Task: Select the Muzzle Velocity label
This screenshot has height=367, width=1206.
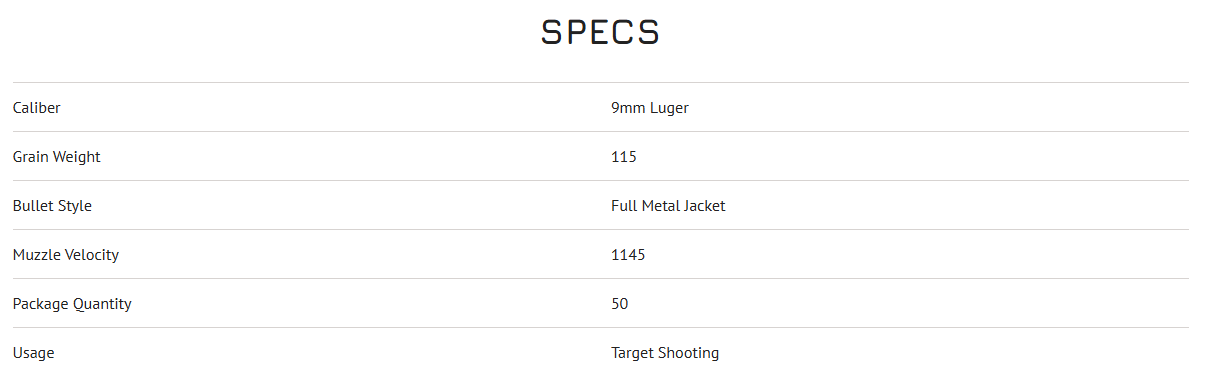Action: point(66,255)
